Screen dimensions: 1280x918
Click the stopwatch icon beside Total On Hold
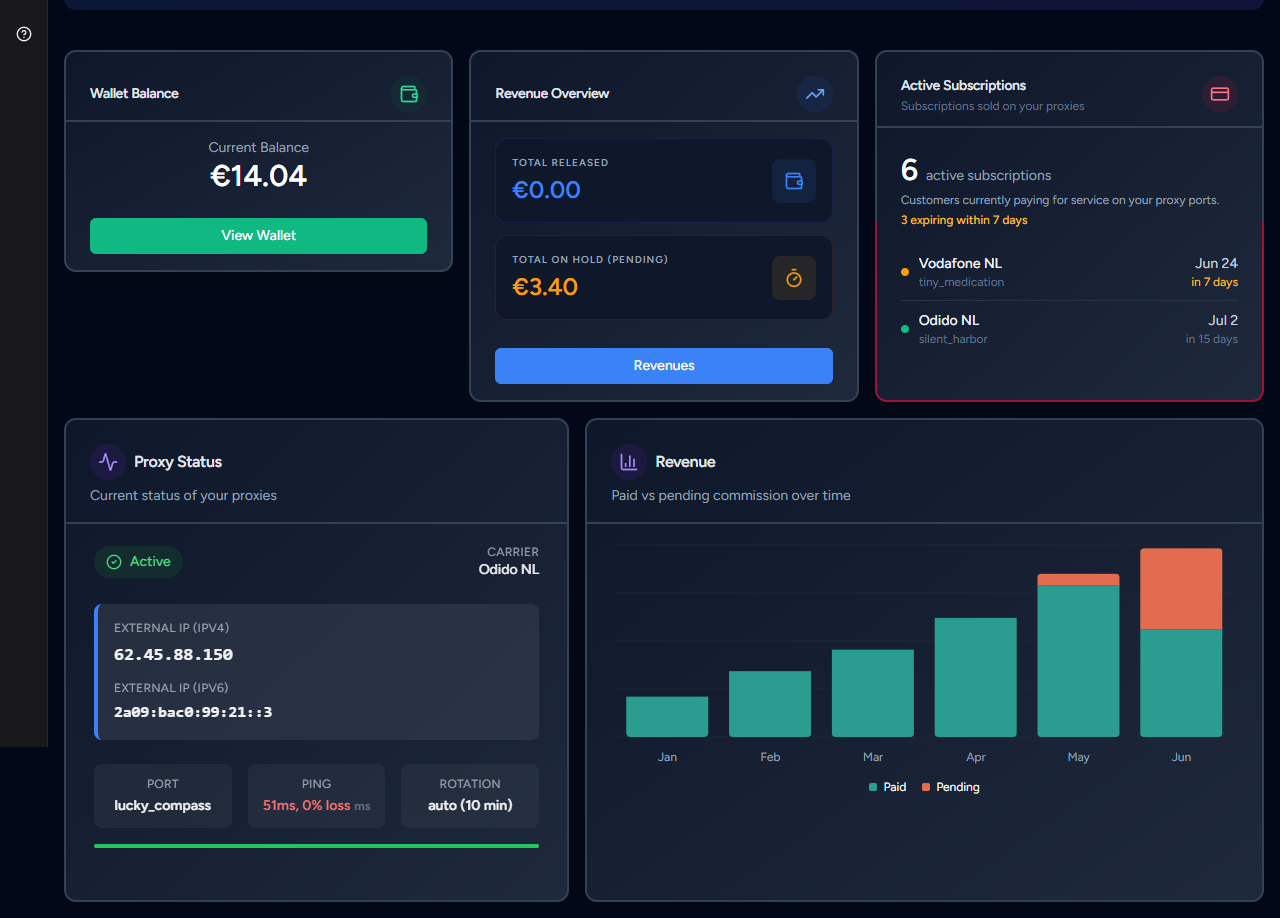pos(794,278)
